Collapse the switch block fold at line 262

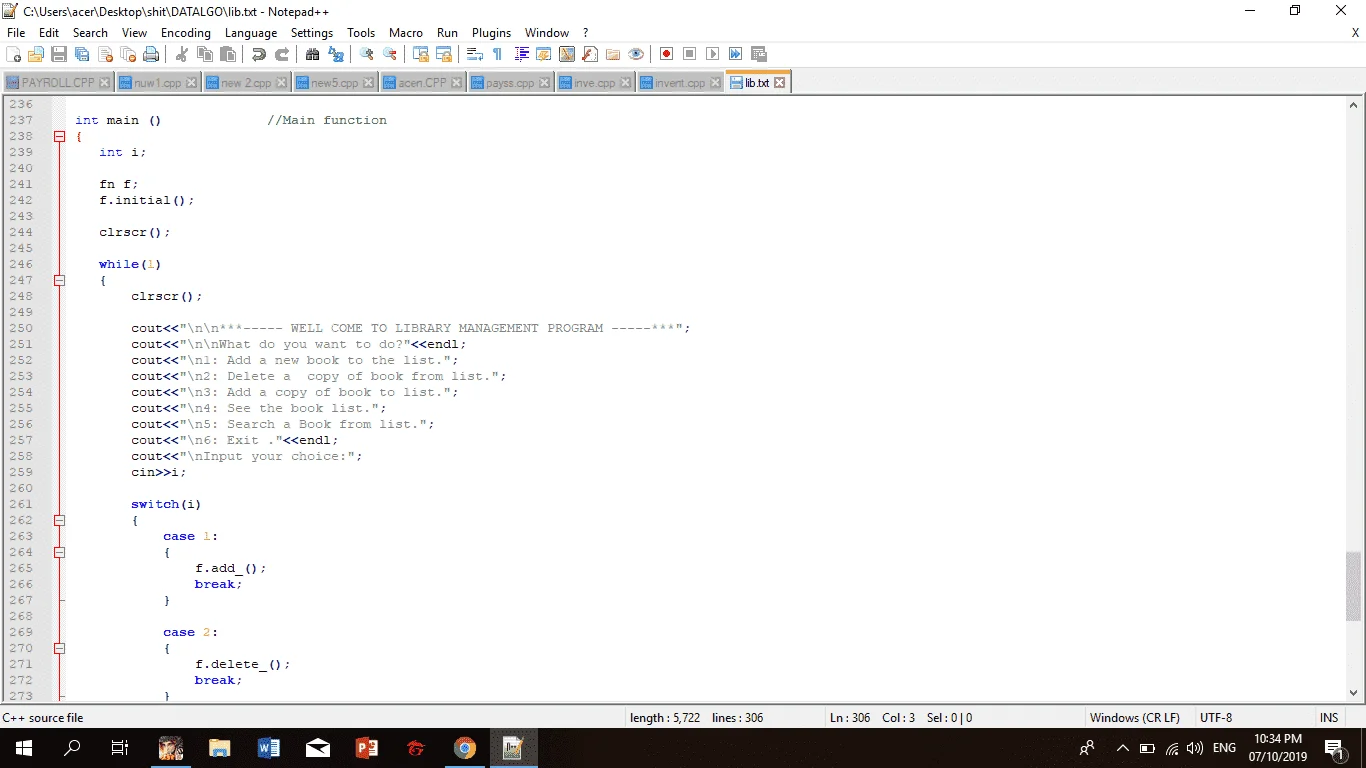tap(59, 520)
